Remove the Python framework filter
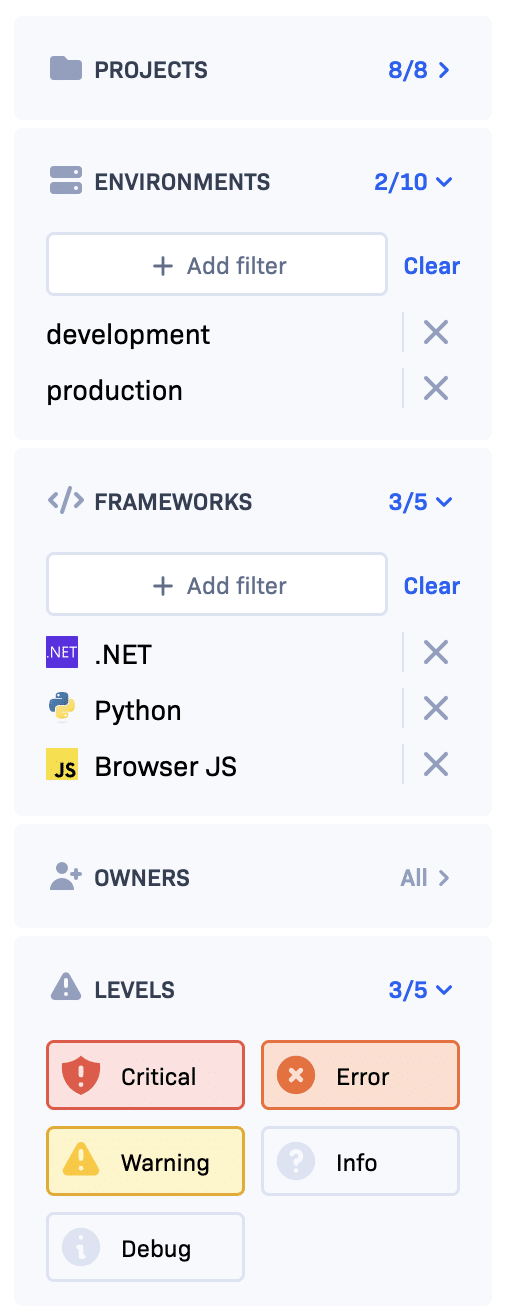 pyautogui.click(x=435, y=709)
